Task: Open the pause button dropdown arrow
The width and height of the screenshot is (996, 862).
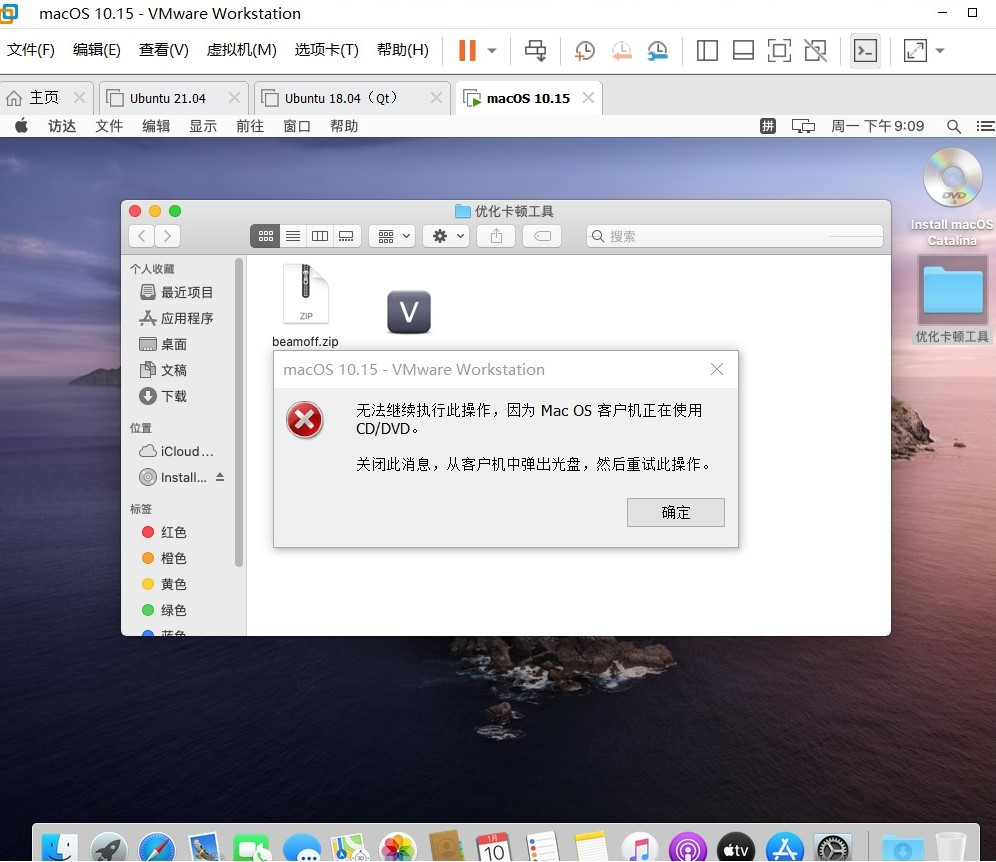Action: pyautogui.click(x=492, y=51)
